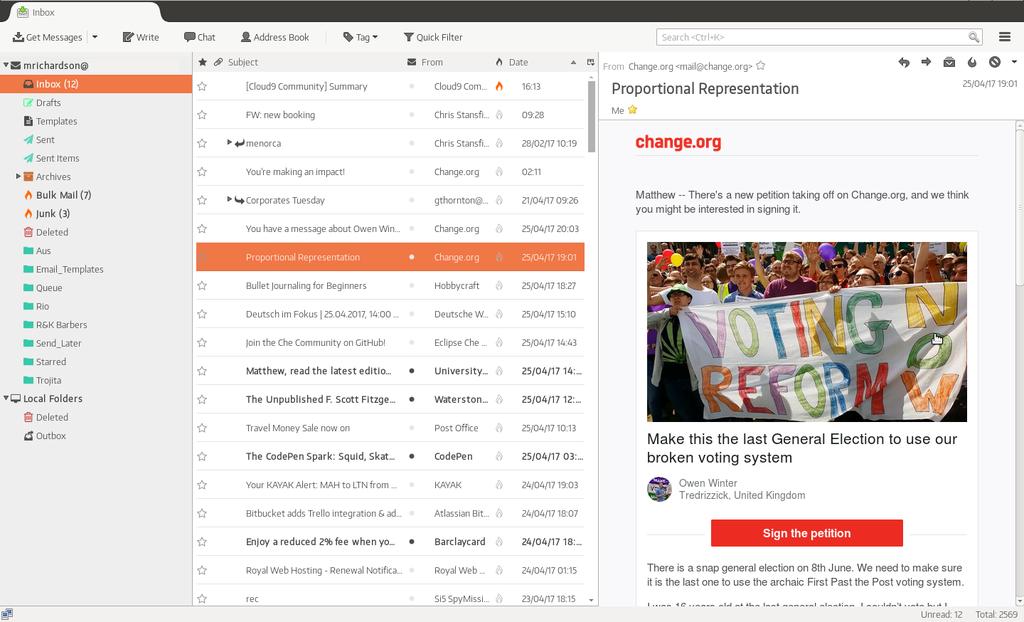The width and height of the screenshot is (1024, 622).
Task: Click the 'Sign the petition' button
Action: pyautogui.click(x=806, y=533)
